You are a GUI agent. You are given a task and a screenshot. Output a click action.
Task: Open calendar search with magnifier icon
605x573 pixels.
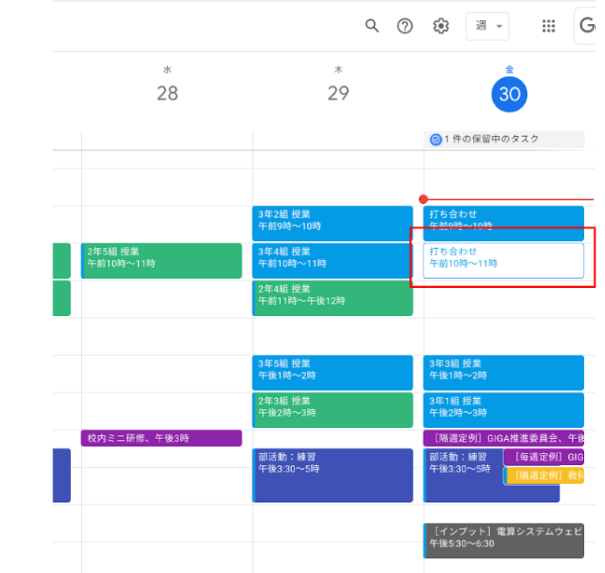(372, 26)
